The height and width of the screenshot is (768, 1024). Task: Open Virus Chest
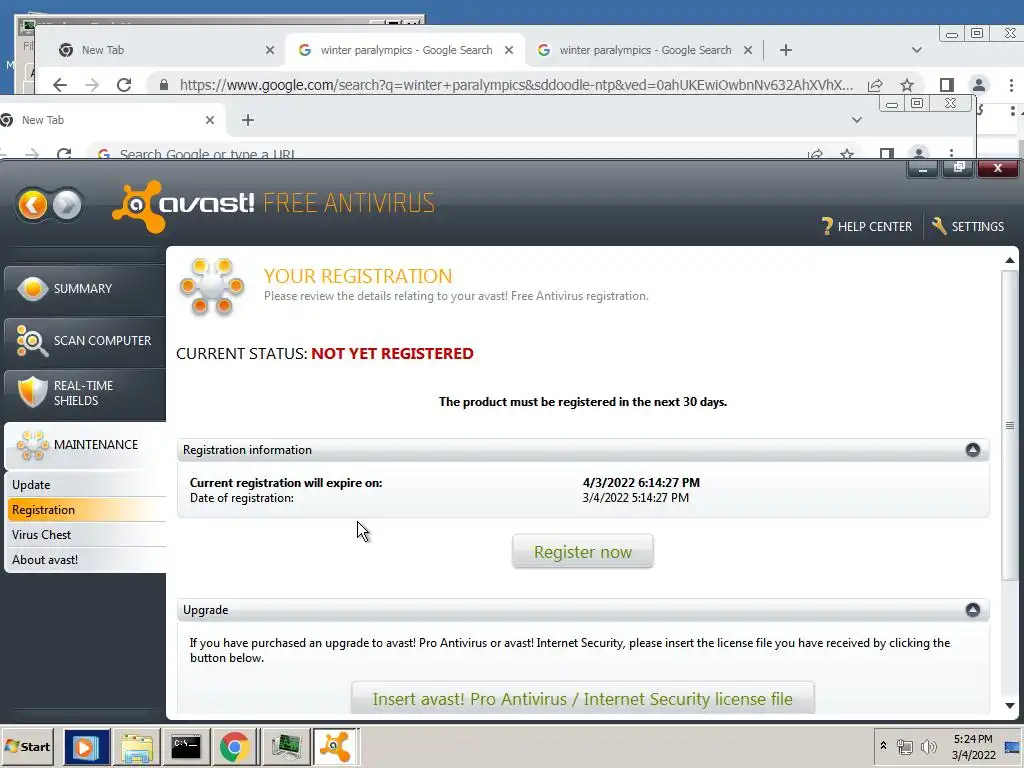[87, 534]
